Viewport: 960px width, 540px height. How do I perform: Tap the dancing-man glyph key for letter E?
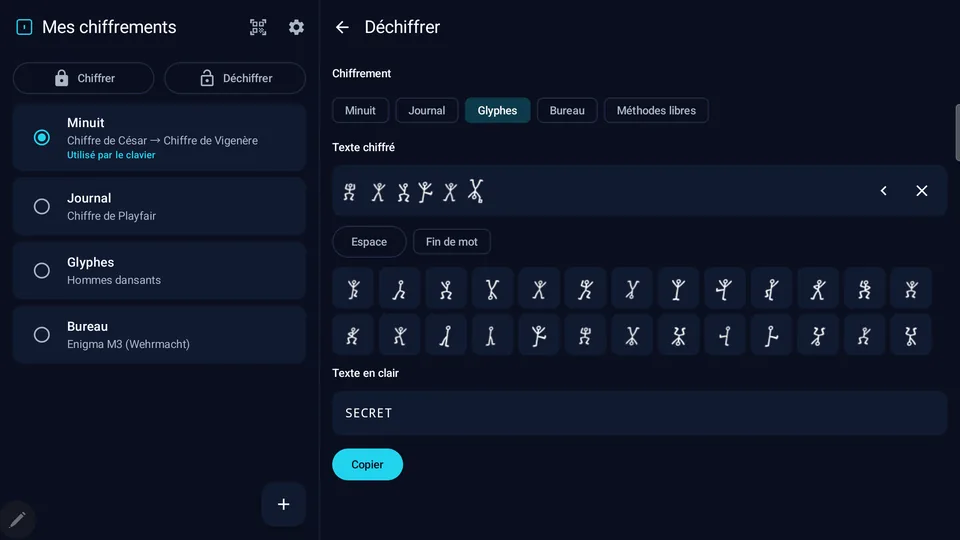(539, 289)
